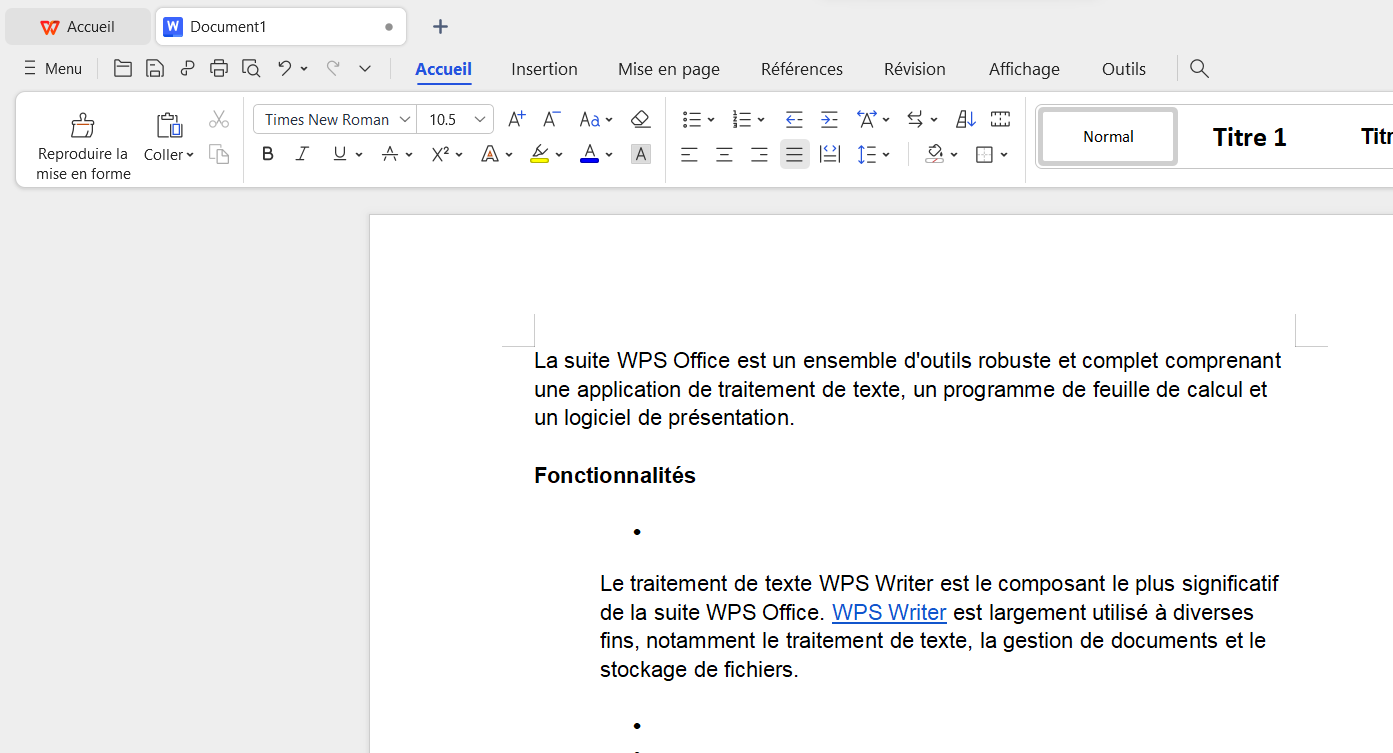This screenshot has height=753, width=1393.
Task: Open the Références tab
Action: click(802, 69)
